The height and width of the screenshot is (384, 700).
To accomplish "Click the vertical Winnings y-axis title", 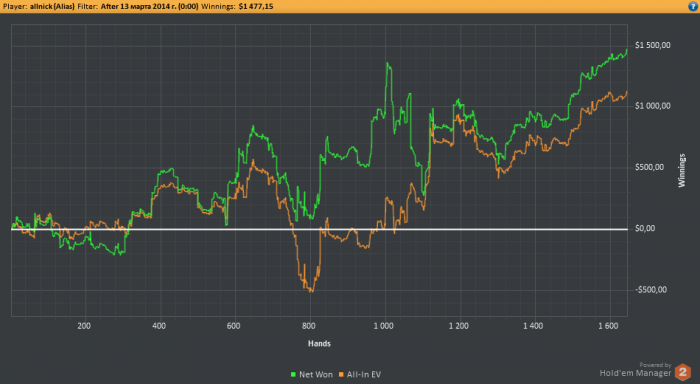I will 682,170.
